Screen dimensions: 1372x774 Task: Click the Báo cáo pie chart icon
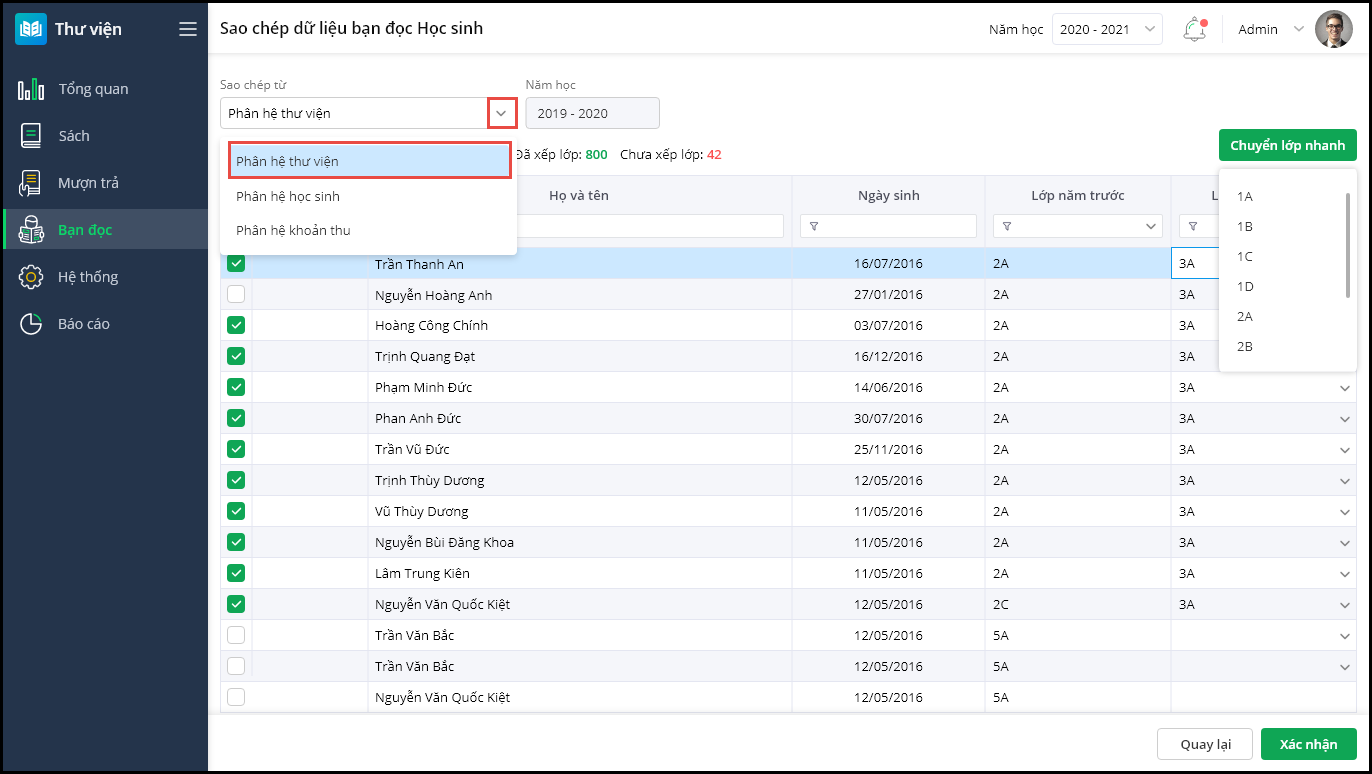coord(31,324)
